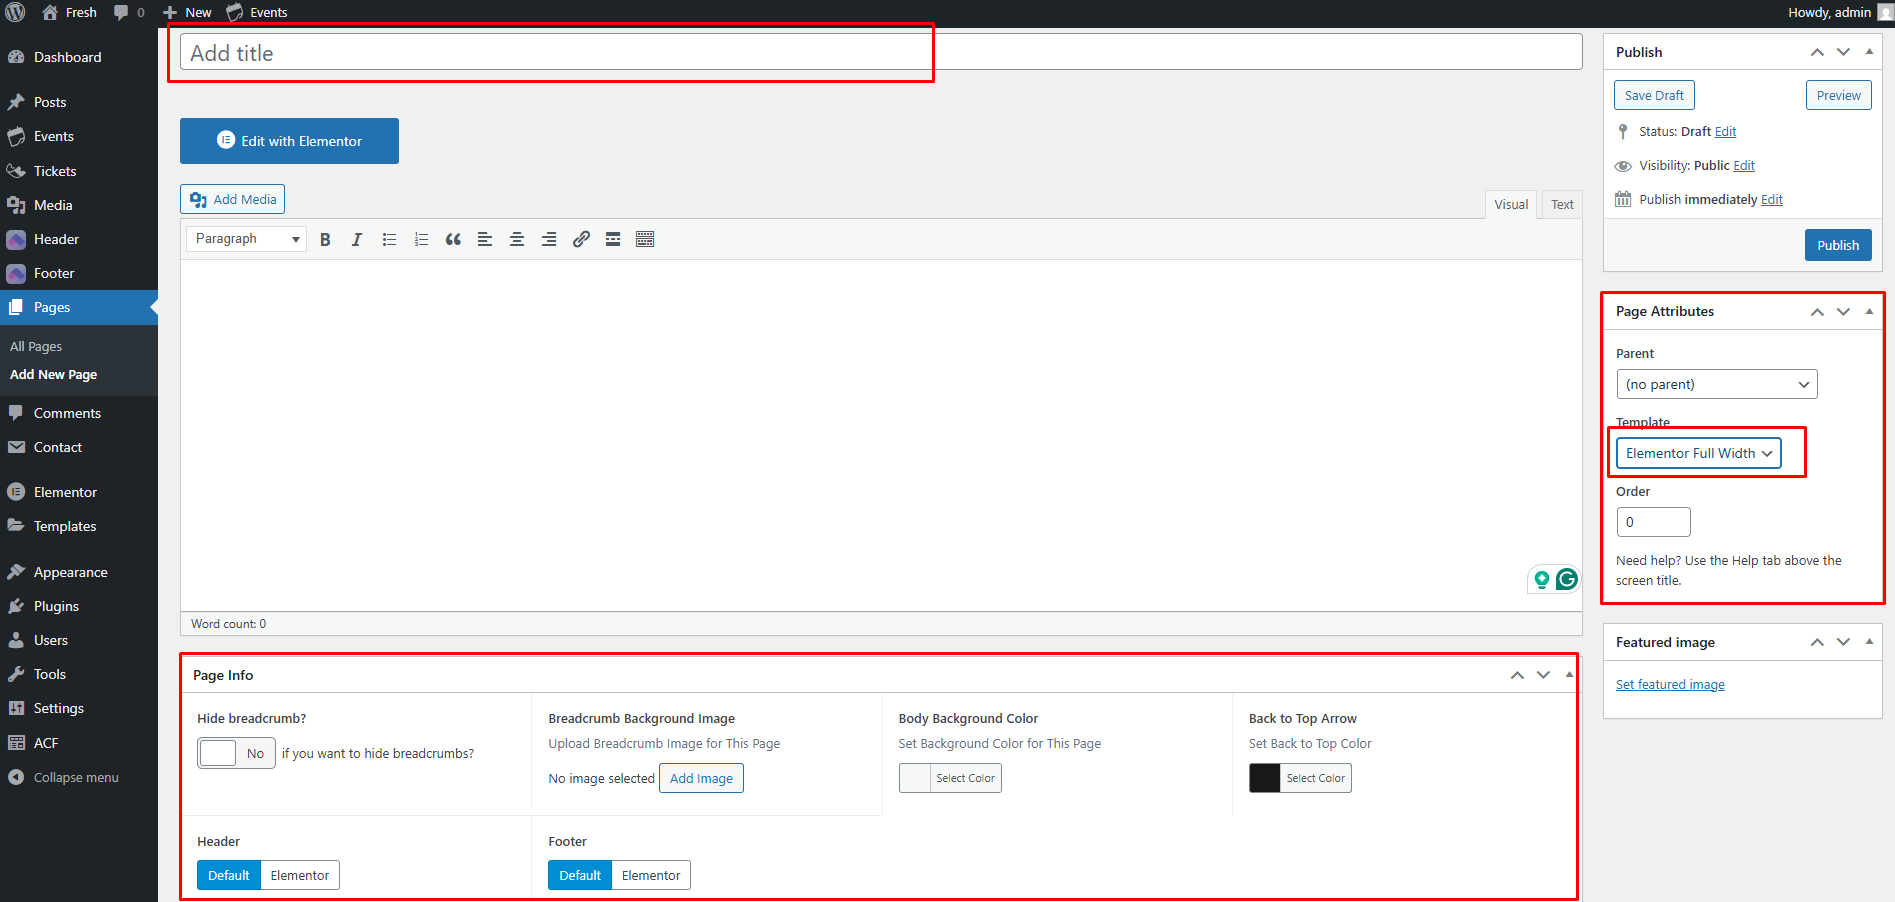This screenshot has height=902, width=1895.
Task: Toggle Italic formatting in editor toolbar
Action: (357, 239)
